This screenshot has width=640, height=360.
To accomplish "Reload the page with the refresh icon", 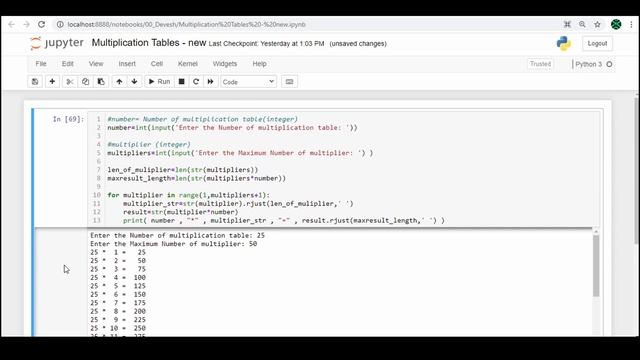I will click(42, 24).
